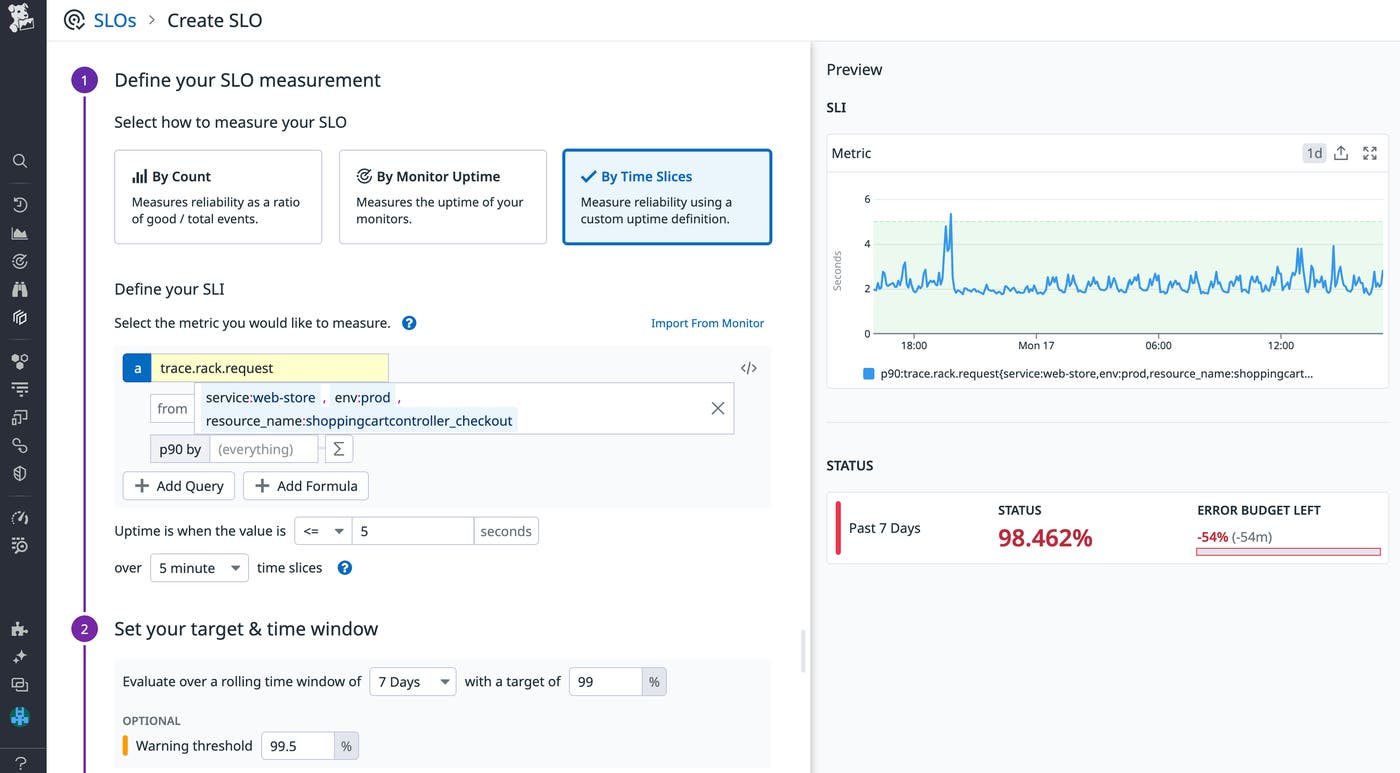Image resolution: width=1400 pixels, height=773 pixels.
Task: Open the 7 Days rolling window dropdown
Action: point(412,681)
